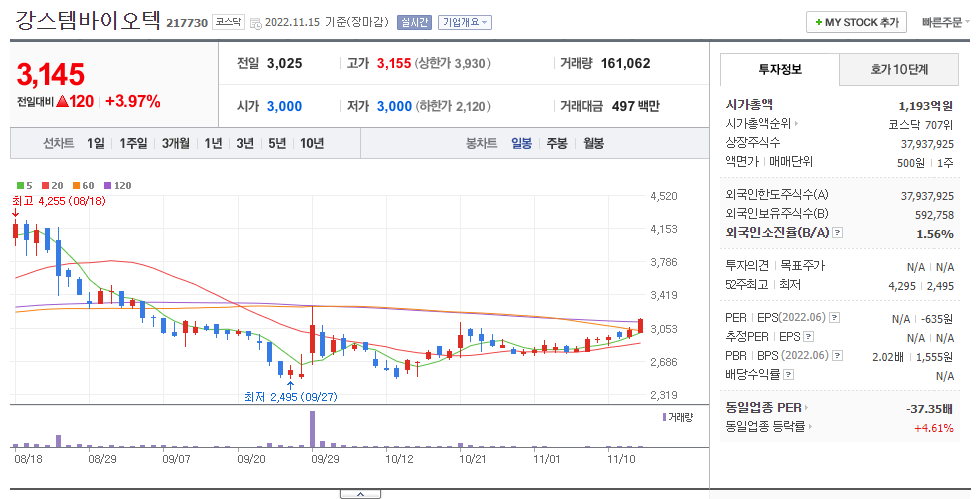Click the red 20-day moving average legend
This screenshot has height=499, width=976.
(x=53, y=185)
